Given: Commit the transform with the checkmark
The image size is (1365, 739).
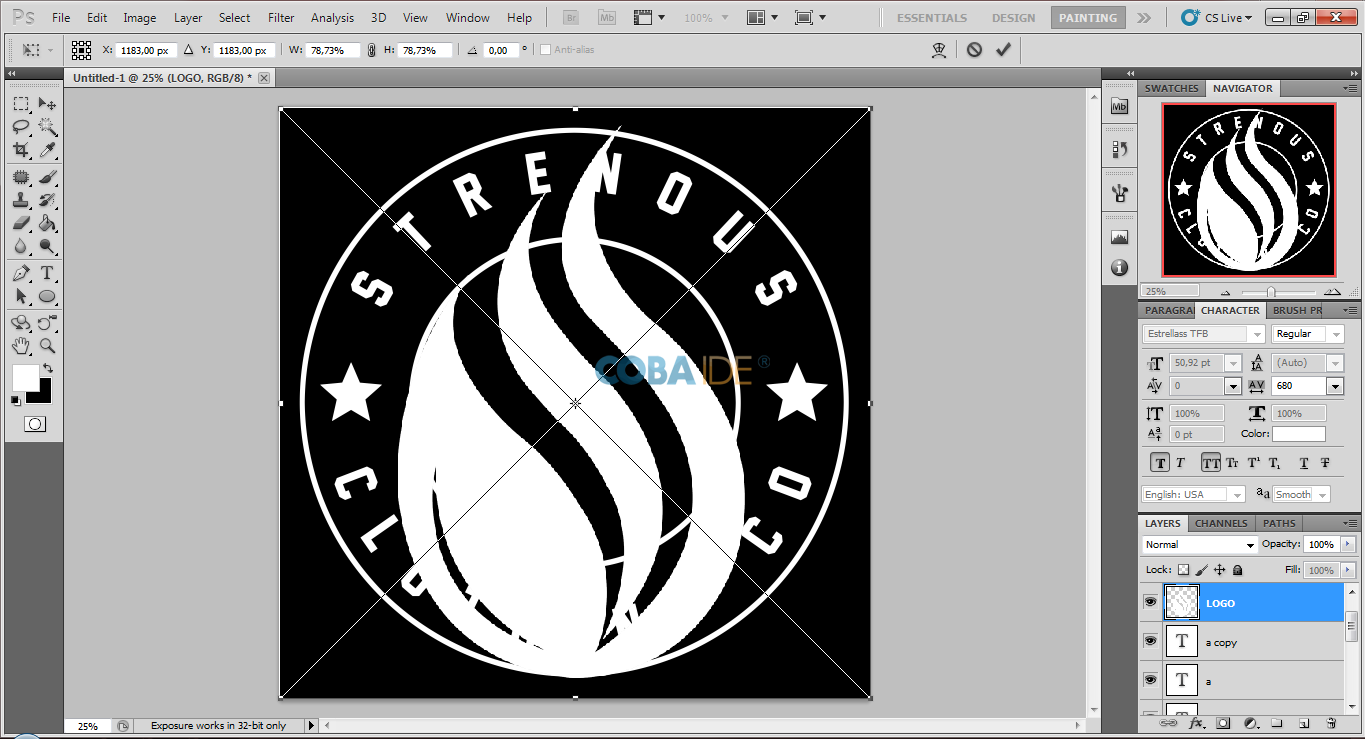Looking at the screenshot, I should [x=1003, y=49].
